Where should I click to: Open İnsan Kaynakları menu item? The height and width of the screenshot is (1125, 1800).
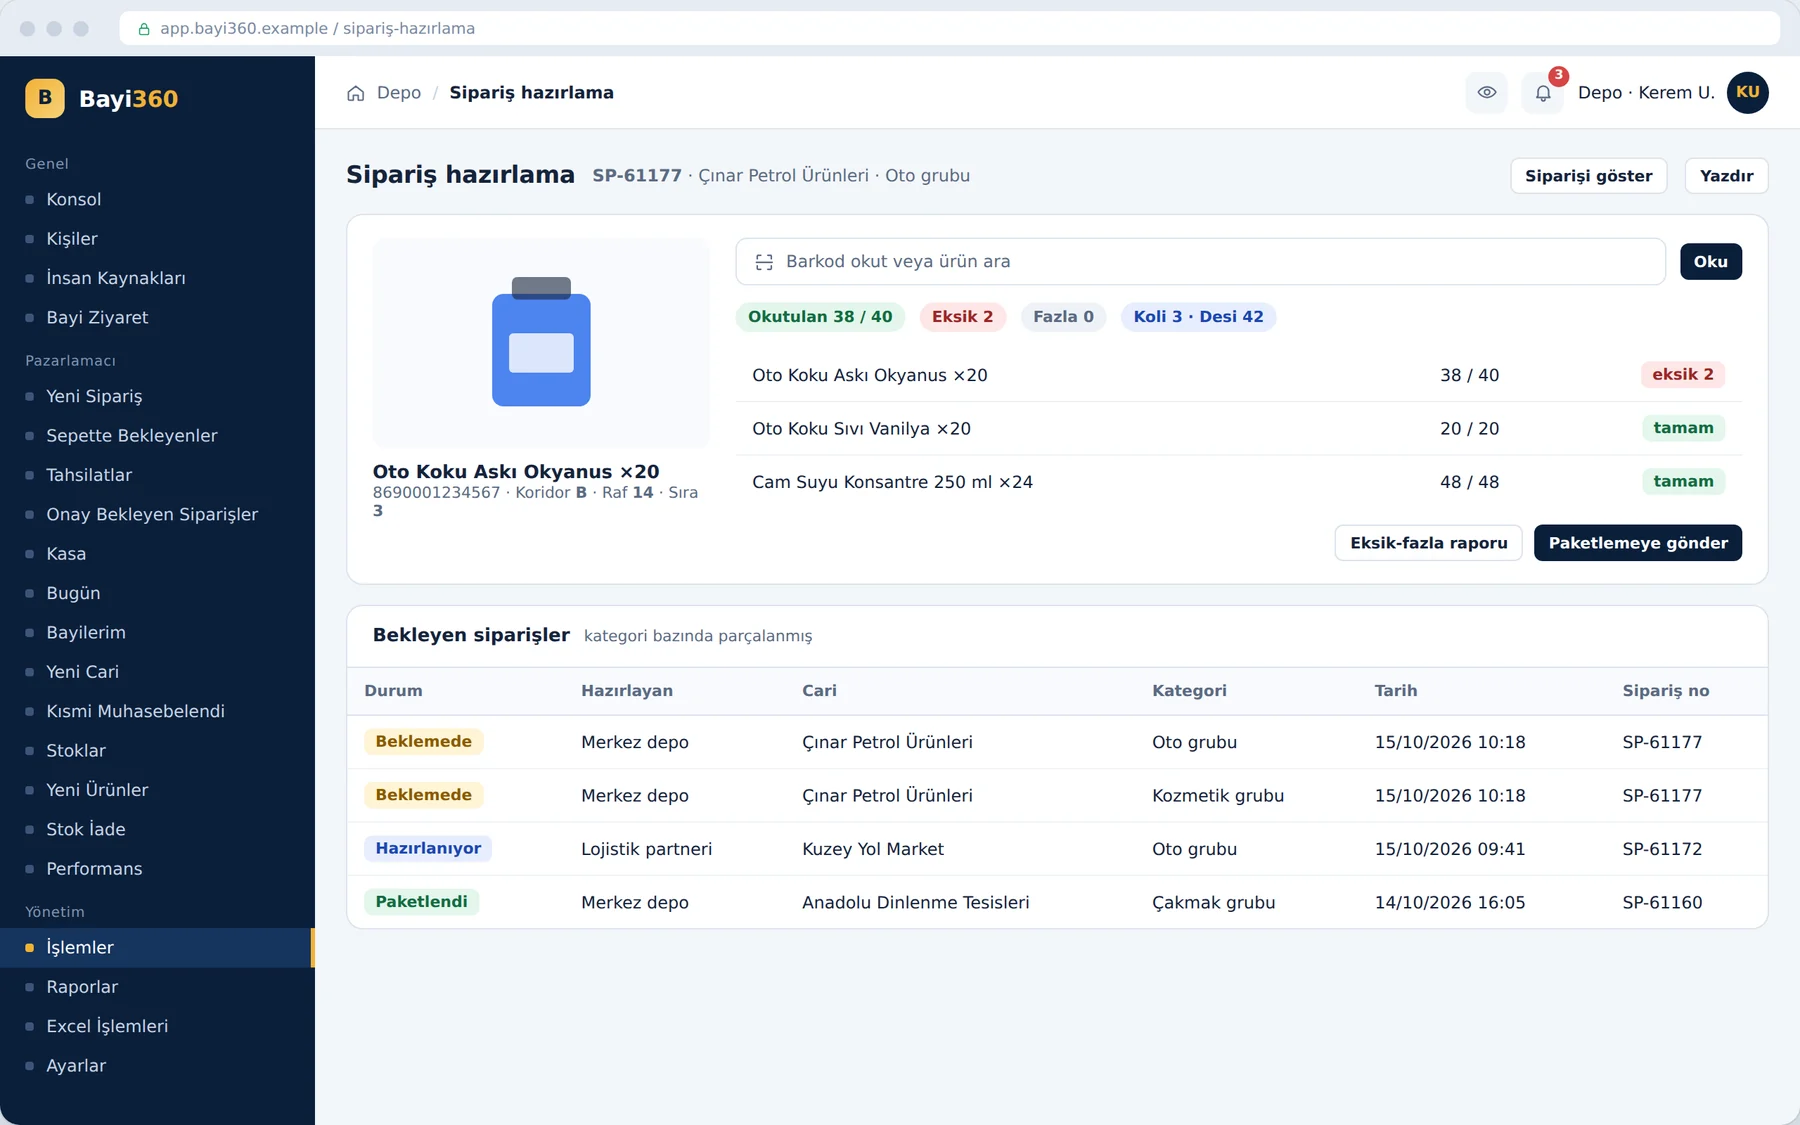click(x=157, y=278)
